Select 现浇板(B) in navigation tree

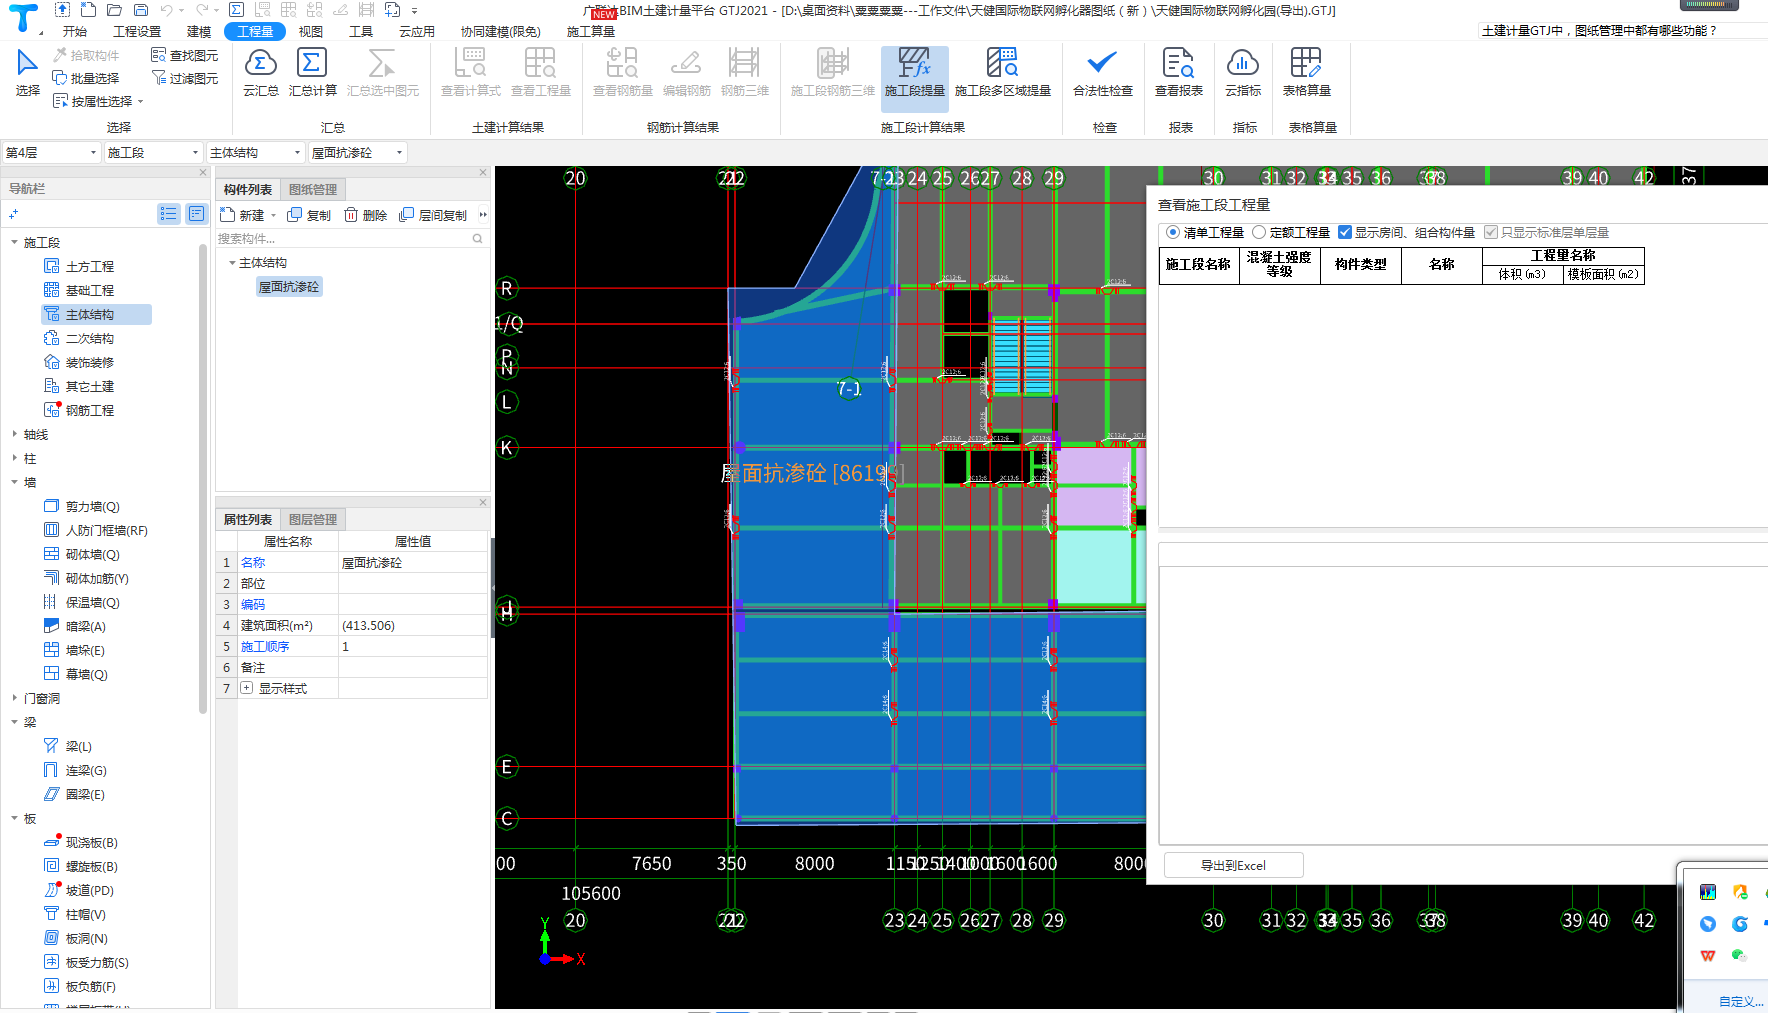coord(81,842)
